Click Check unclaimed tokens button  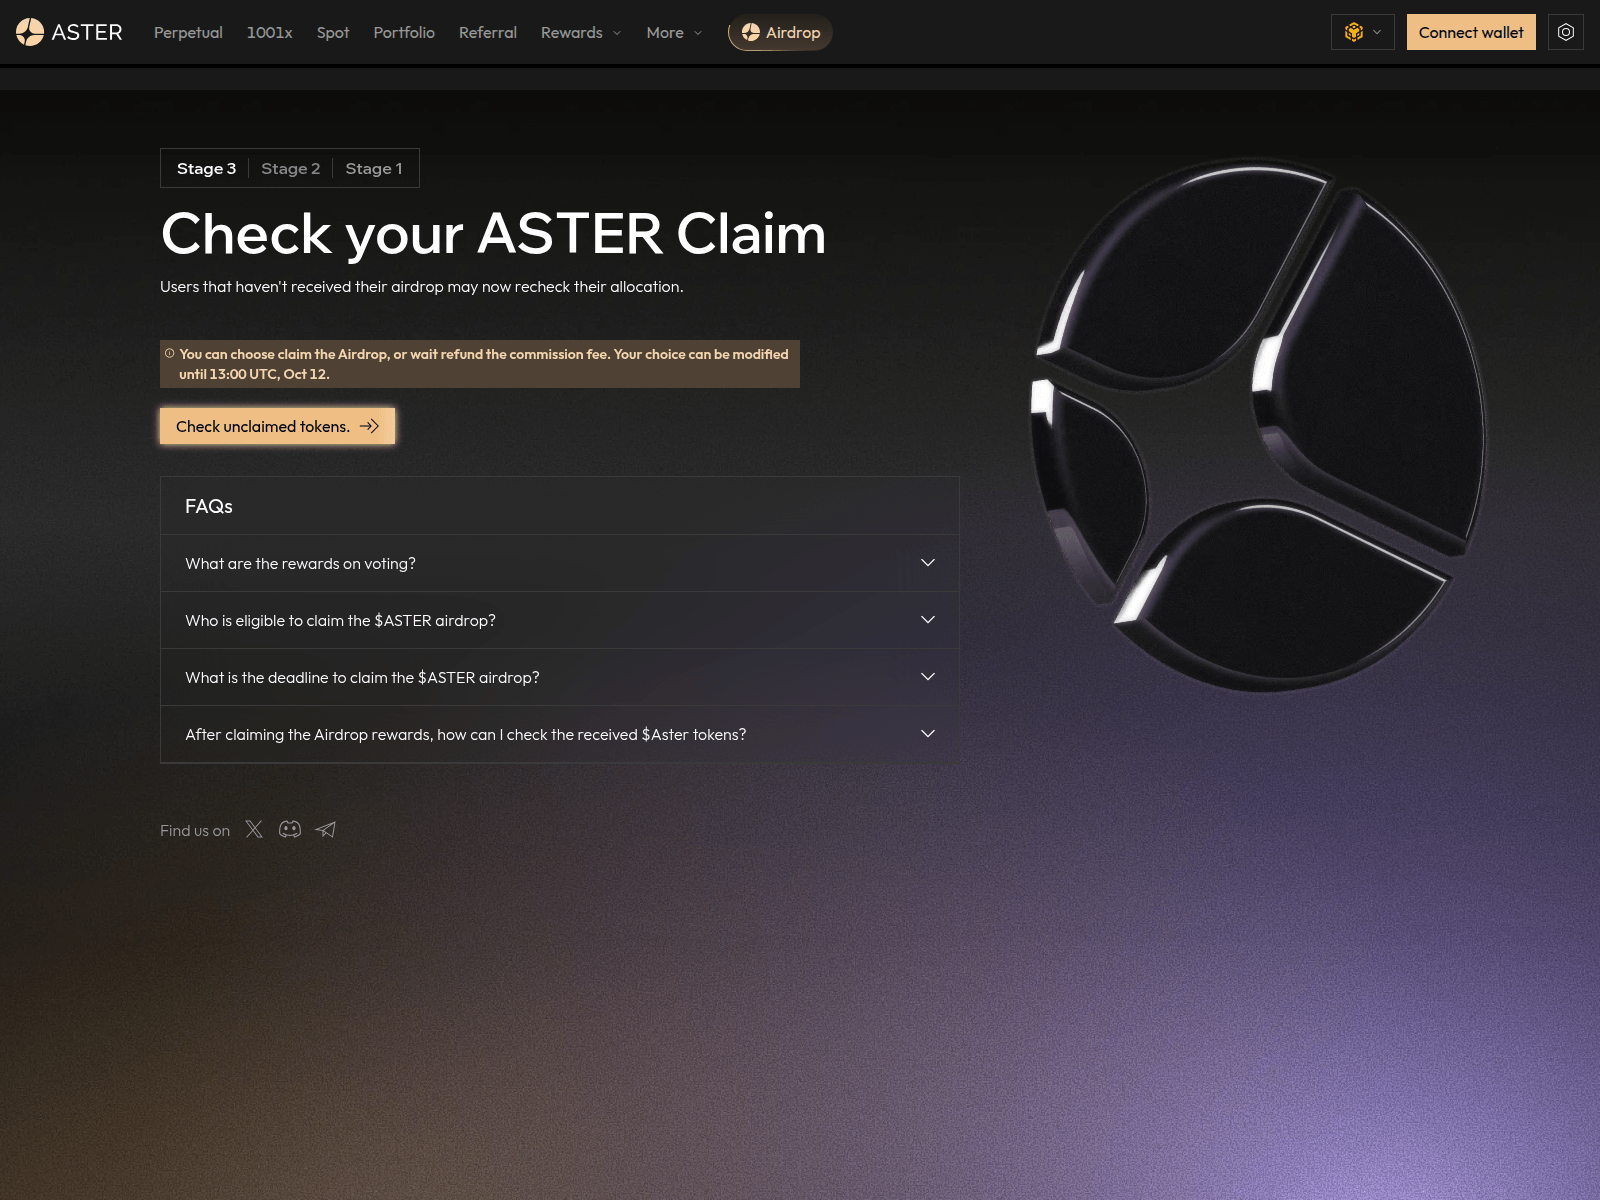[x=277, y=426]
